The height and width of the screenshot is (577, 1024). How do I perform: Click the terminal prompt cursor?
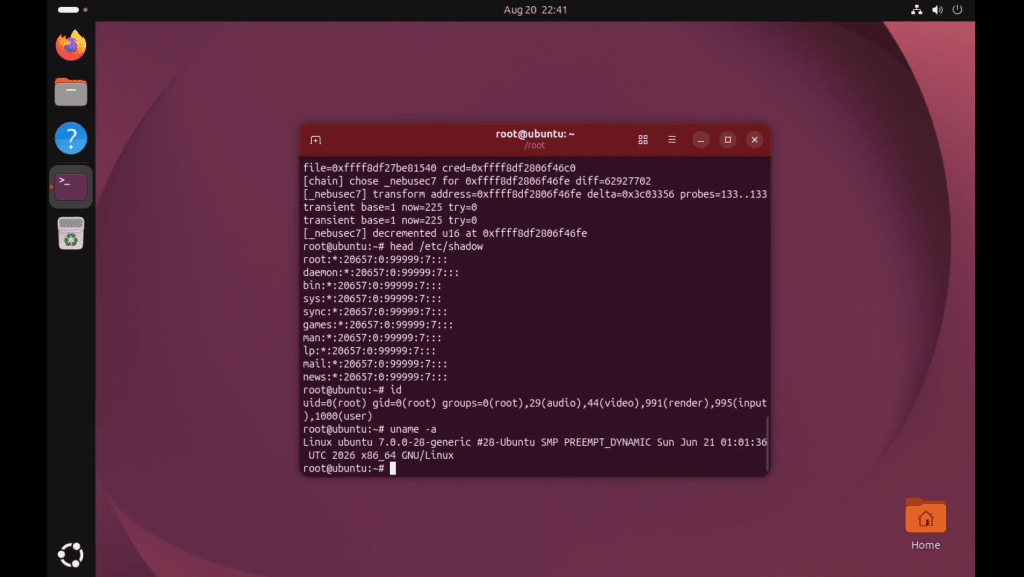[392, 468]
